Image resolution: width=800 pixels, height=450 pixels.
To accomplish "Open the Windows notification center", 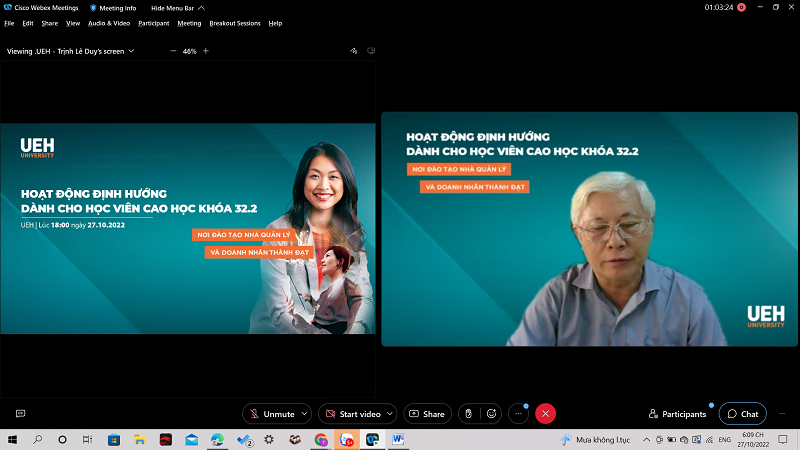I will click(783, 440).
